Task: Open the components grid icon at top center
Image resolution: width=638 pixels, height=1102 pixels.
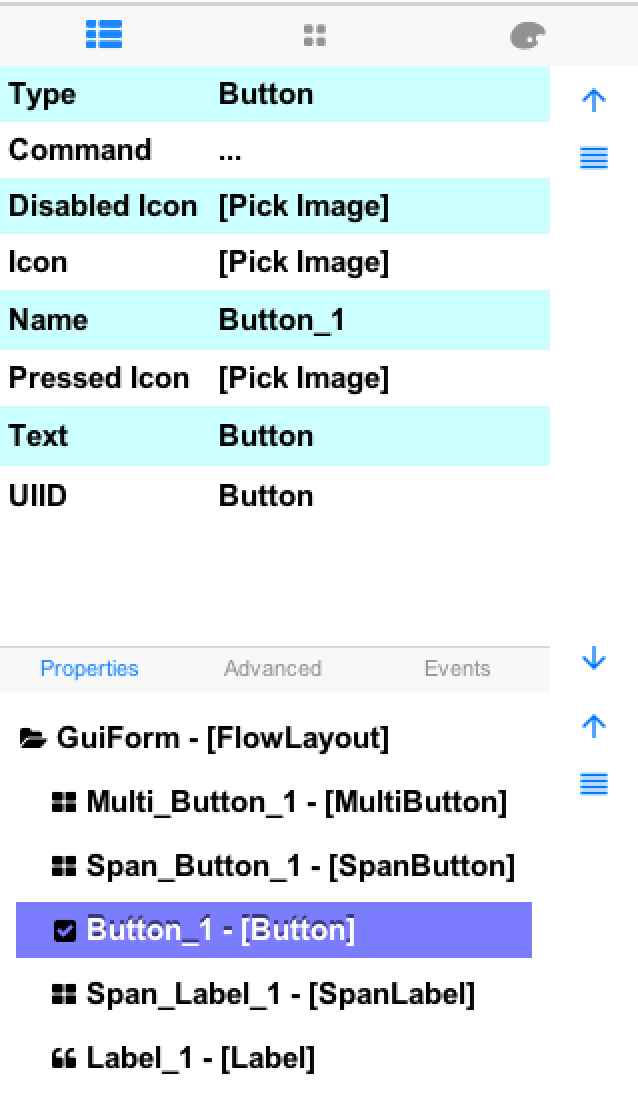Action: [315, 35]
